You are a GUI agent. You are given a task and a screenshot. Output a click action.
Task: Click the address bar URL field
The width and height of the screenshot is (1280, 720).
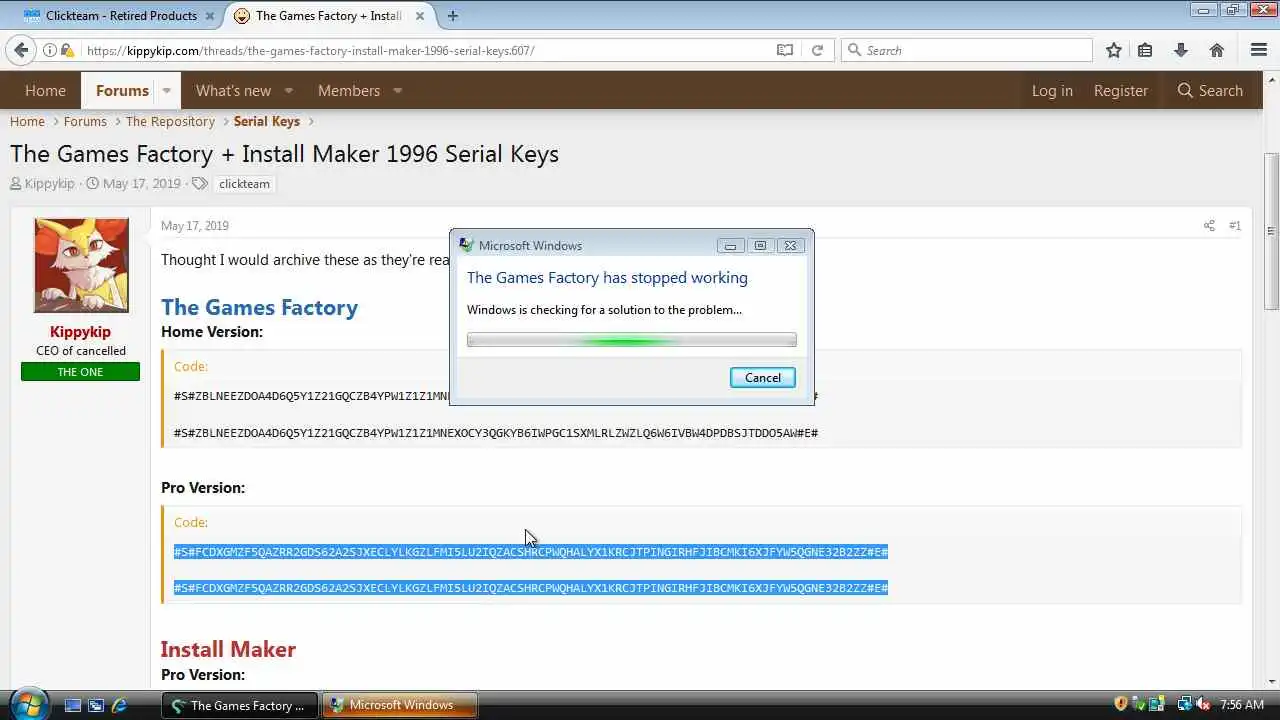pyautogui.click(x=430, y=50)
